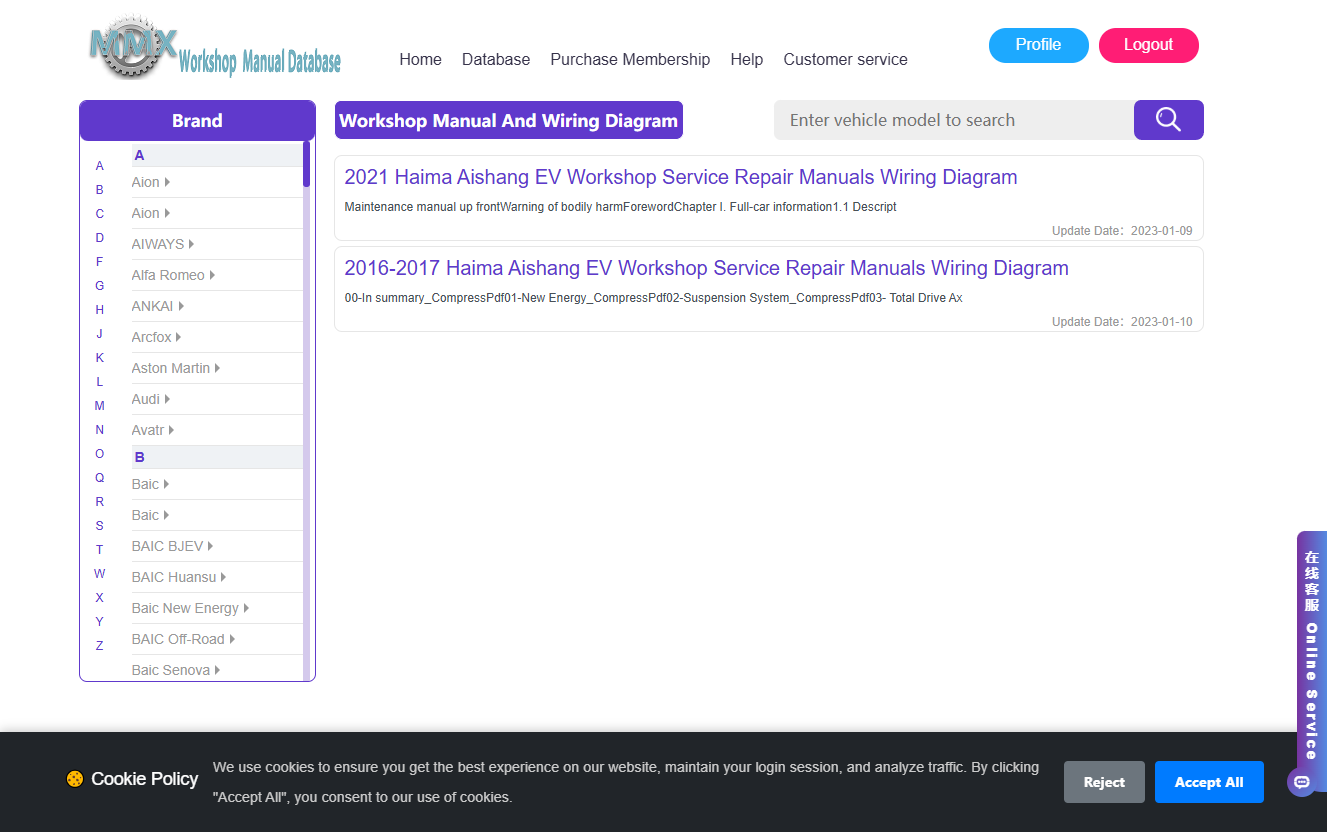Image resolution: width=1327 pixels, height=832 pixels.
Task: Click the Cookie Policy cookie icon
Action: click(x=75, y=779)
